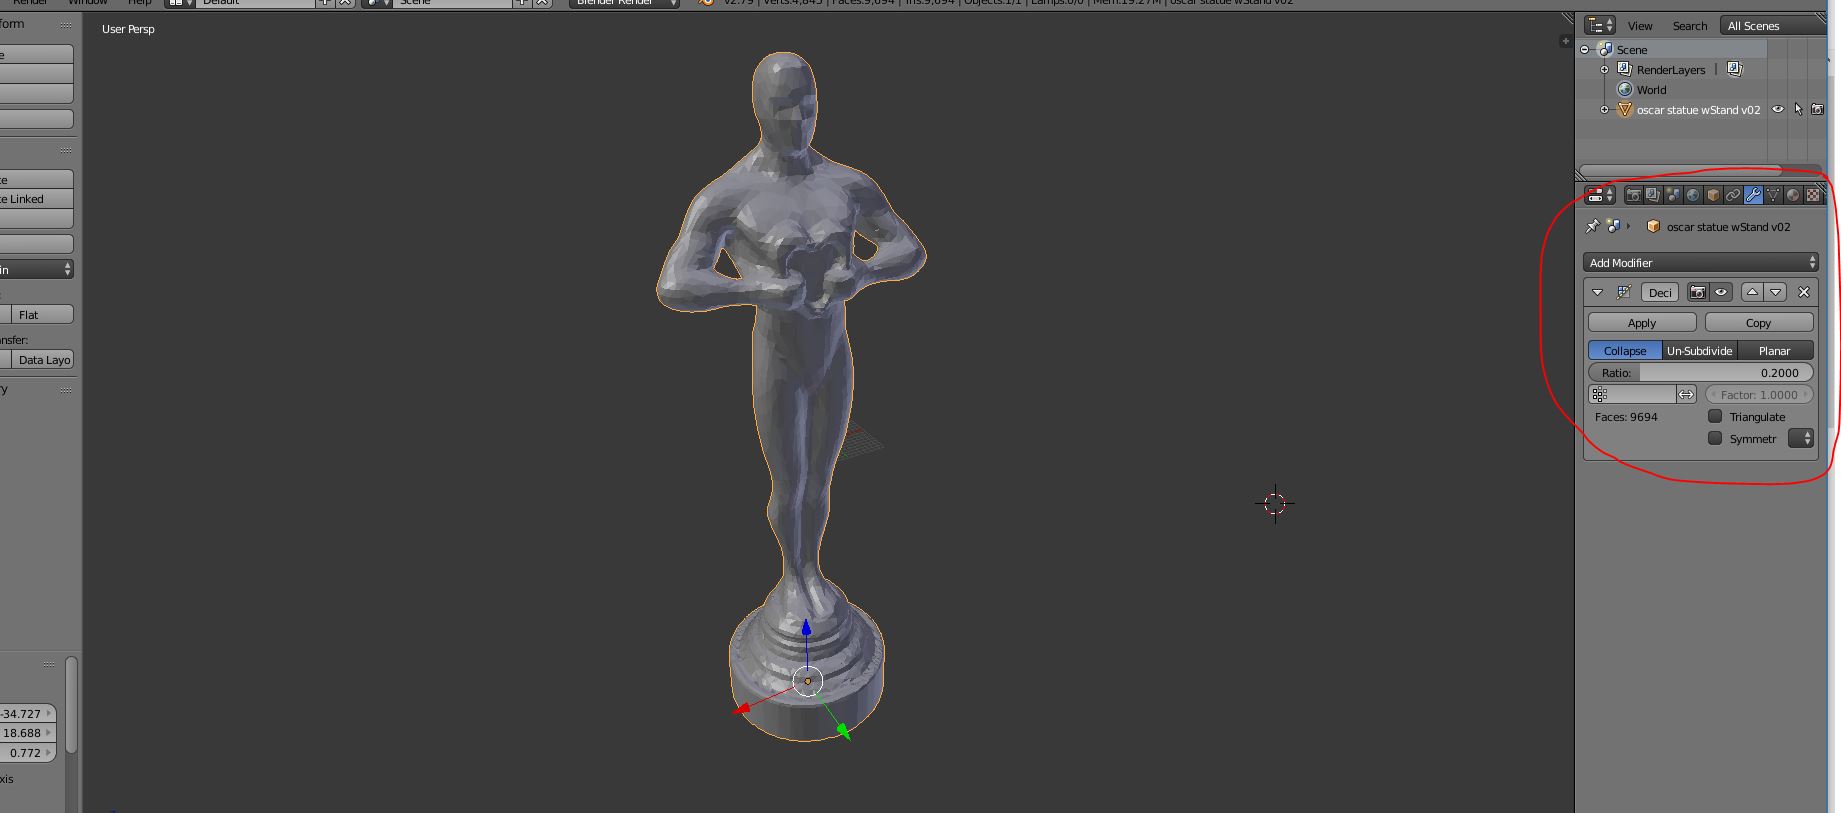Viewport: 1841px width, 813px height.
Task: Open the Object properties cube tab
Action: tap(1713, 195)
